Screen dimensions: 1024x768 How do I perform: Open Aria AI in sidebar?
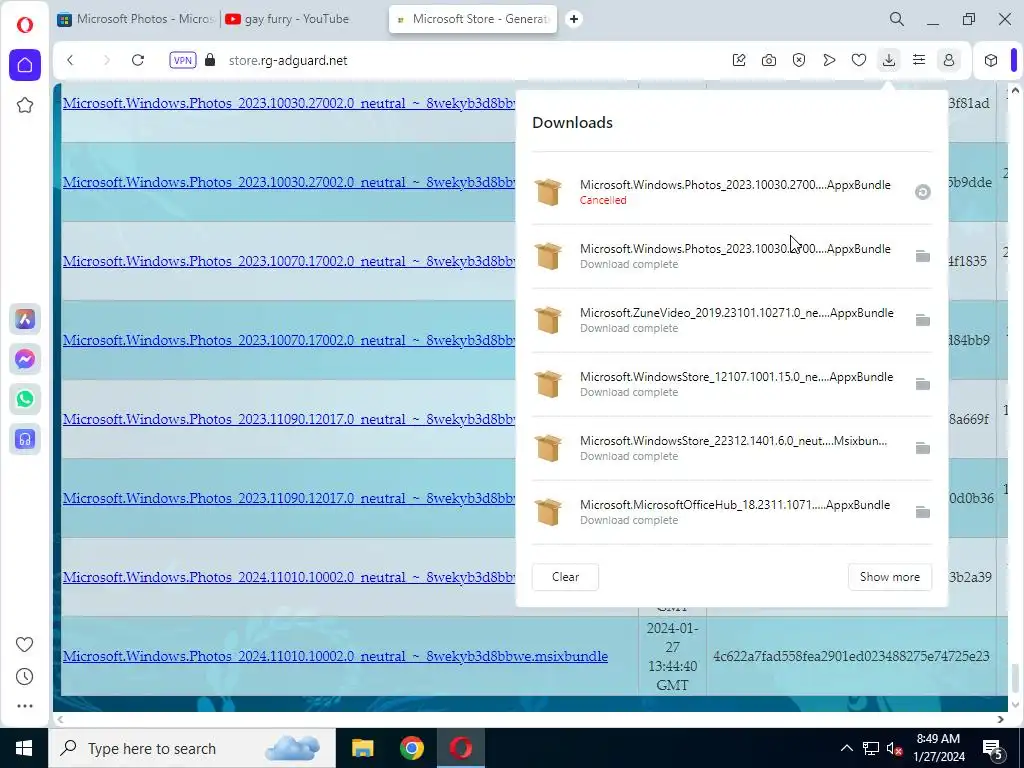click(25, 319)
